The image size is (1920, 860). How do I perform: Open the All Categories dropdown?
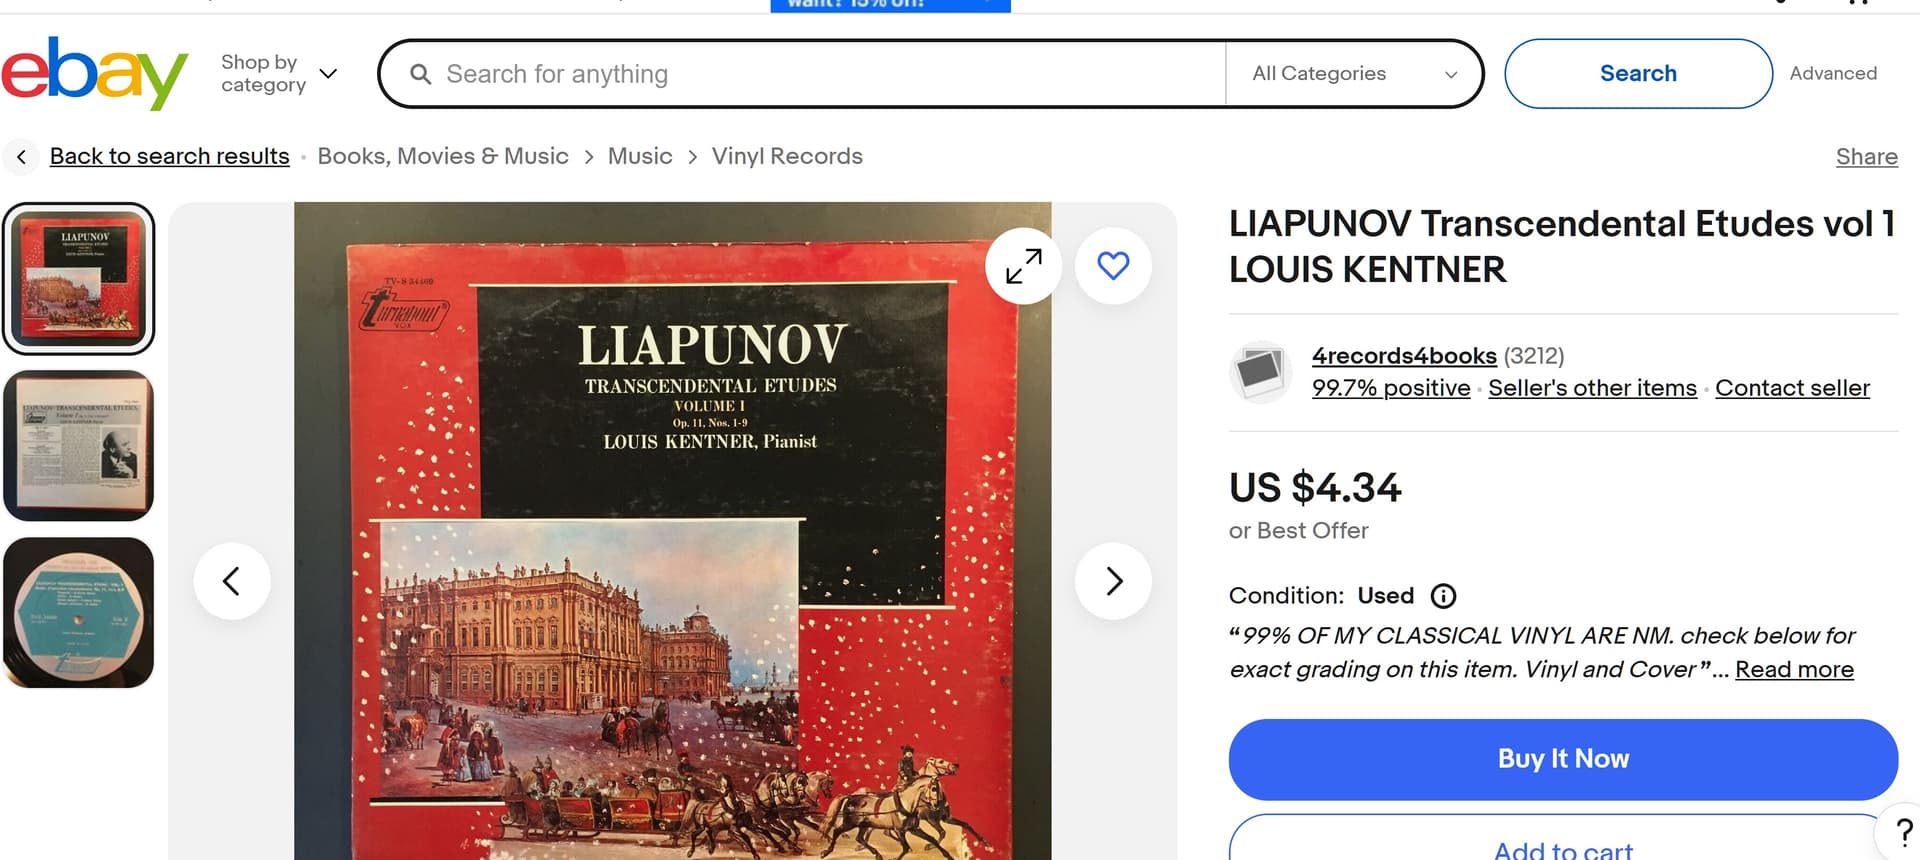click(x=1354, y=73)
